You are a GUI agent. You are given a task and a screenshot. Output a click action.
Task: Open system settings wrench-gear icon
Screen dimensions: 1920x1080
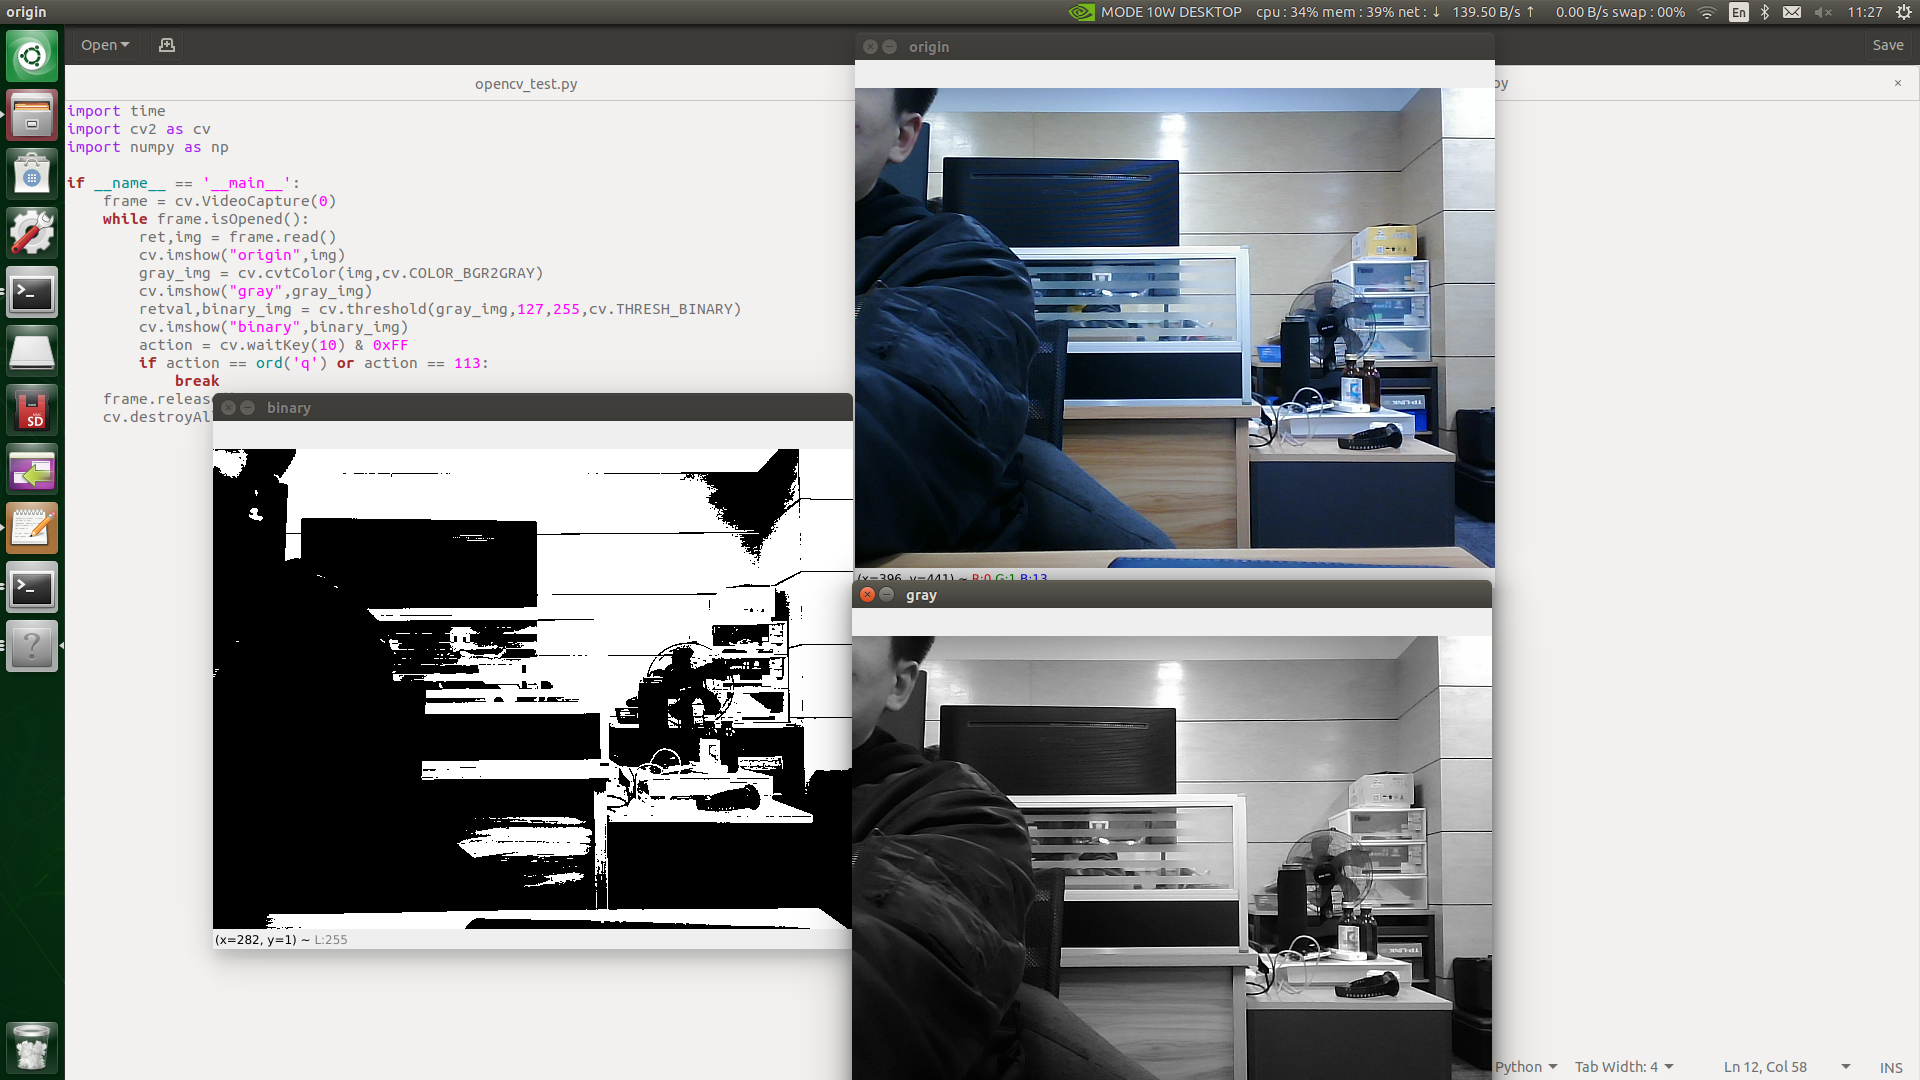(x=32, y=233)
